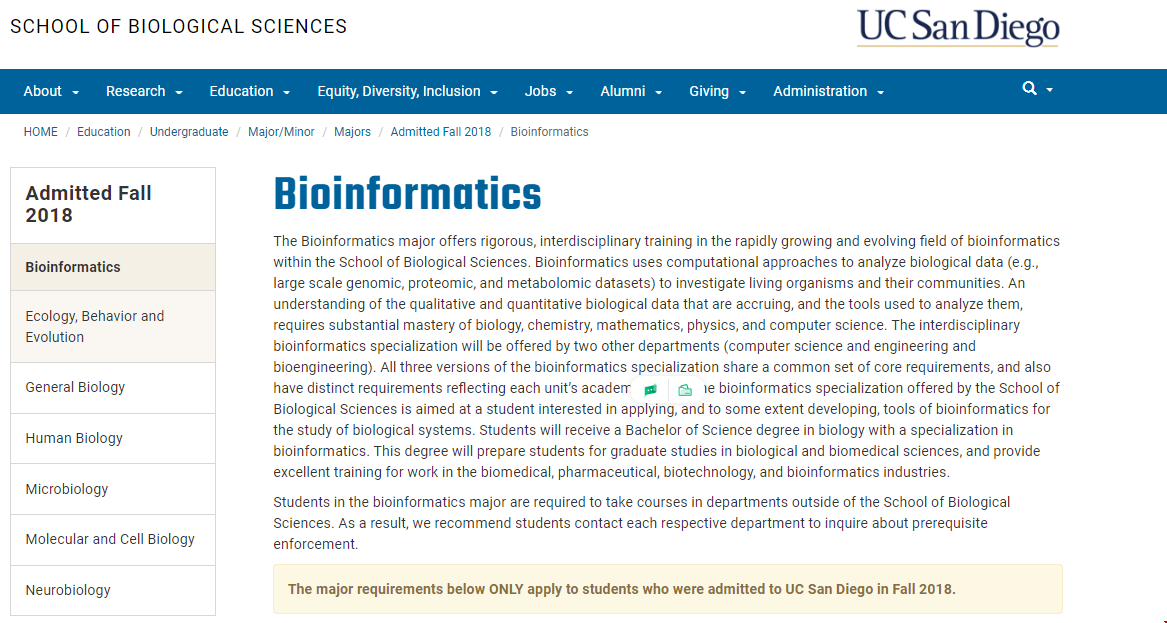Image resolution: width=1167 pixels, height=623 pixels.
Task: Expand the Education dropdown
Action: pyautogui.click(x=242, y=91)
